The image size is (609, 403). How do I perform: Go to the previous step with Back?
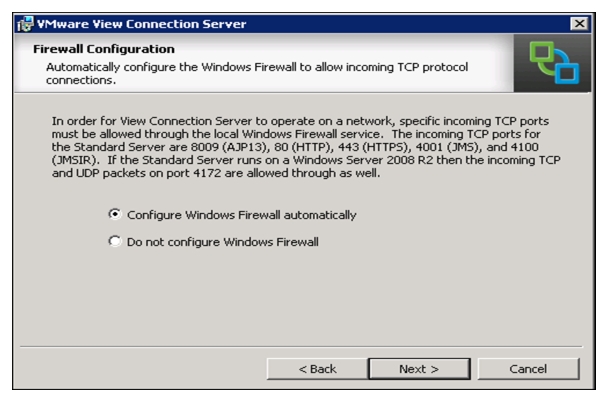[317, 369]
